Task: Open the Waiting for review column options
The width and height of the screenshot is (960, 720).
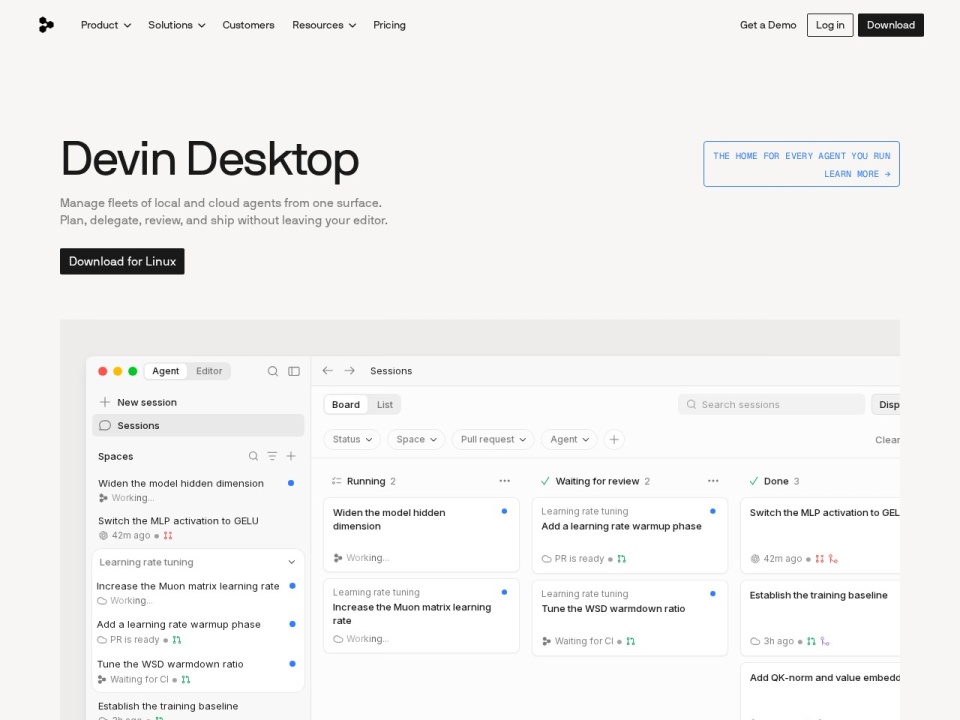Action: [x=713, y=481]
